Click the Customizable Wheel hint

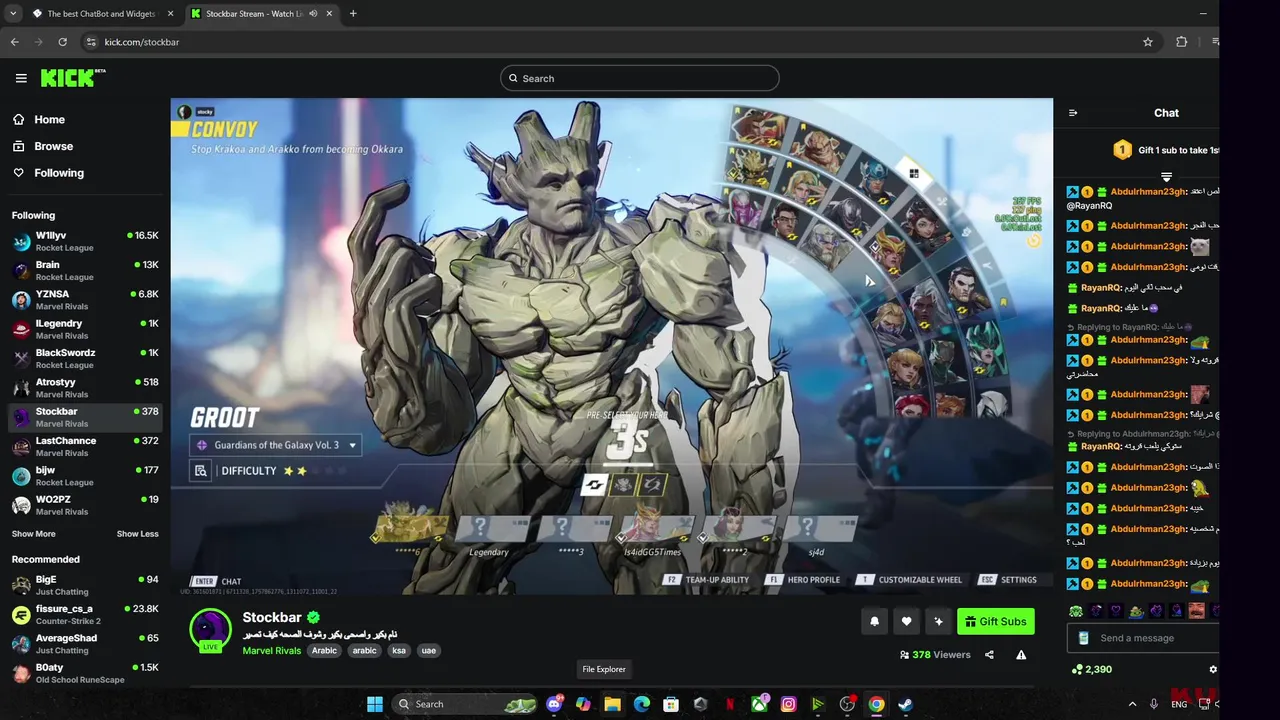click(909, 580)
